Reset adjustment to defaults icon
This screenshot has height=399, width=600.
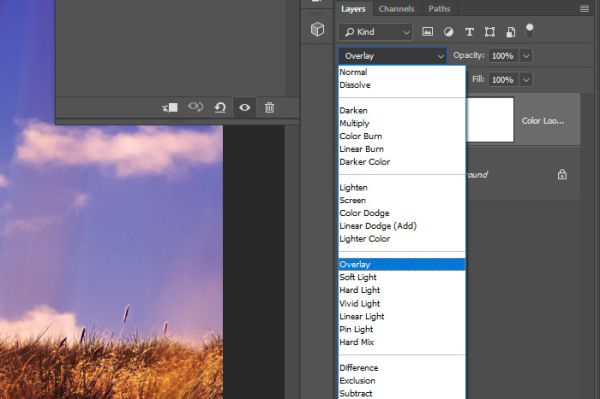pos(220,108)
